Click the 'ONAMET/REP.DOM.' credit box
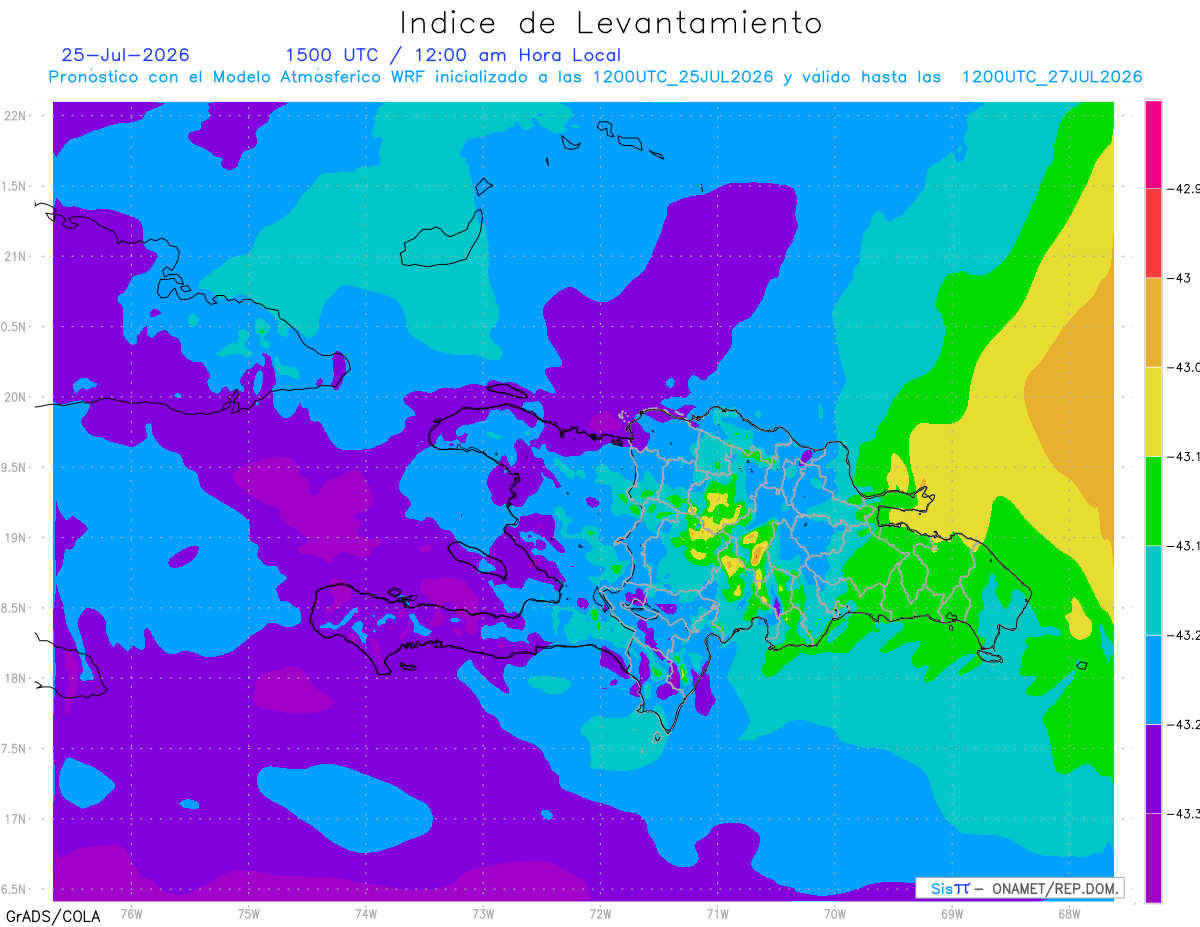 point(1019,888)
